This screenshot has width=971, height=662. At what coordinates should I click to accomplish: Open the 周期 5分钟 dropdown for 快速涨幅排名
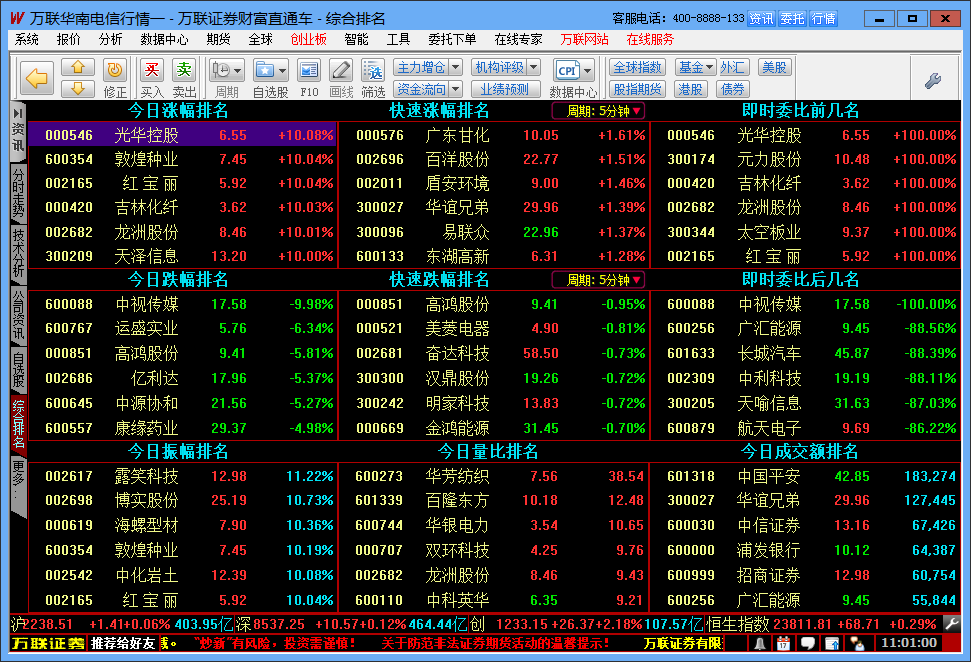tap(599, 111)
